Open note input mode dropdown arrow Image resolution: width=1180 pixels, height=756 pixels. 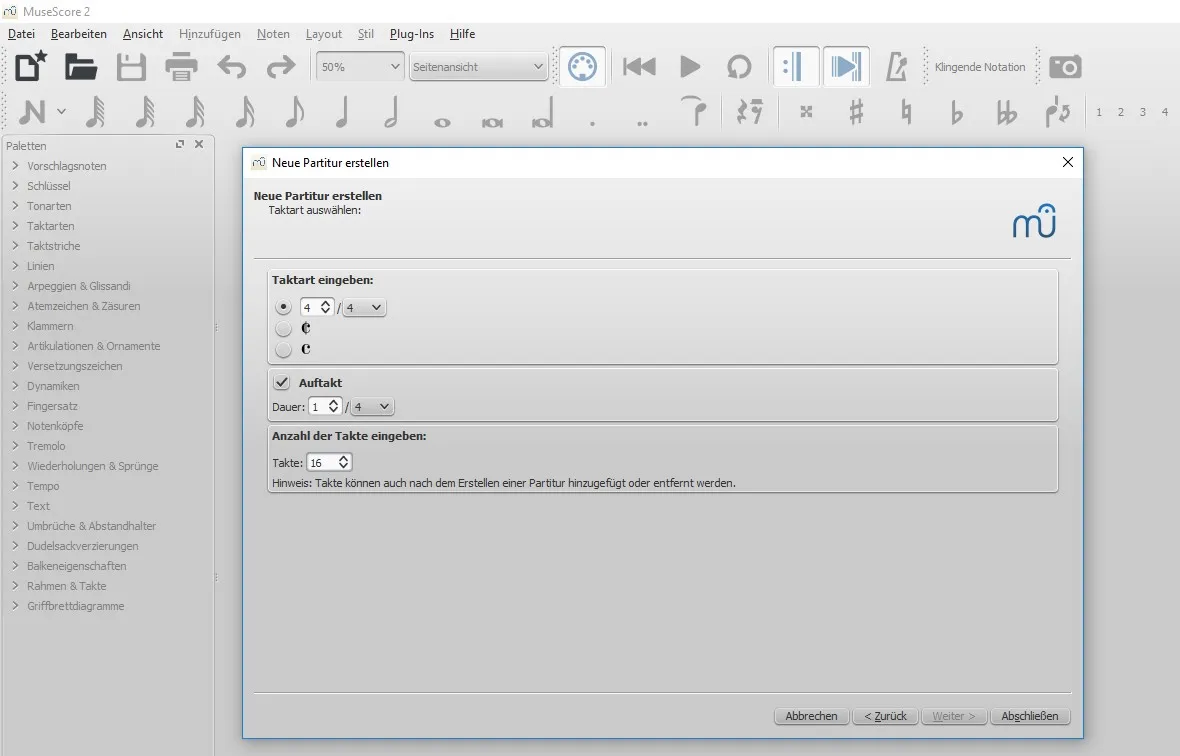[x=62, y=111]
